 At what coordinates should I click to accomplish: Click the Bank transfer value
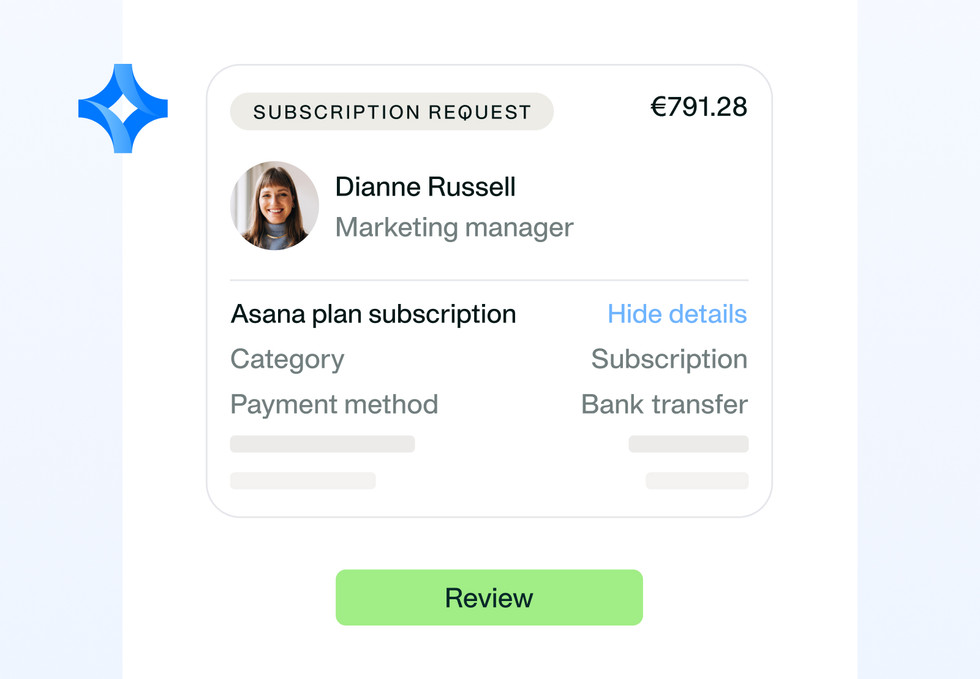click(664, 404)
